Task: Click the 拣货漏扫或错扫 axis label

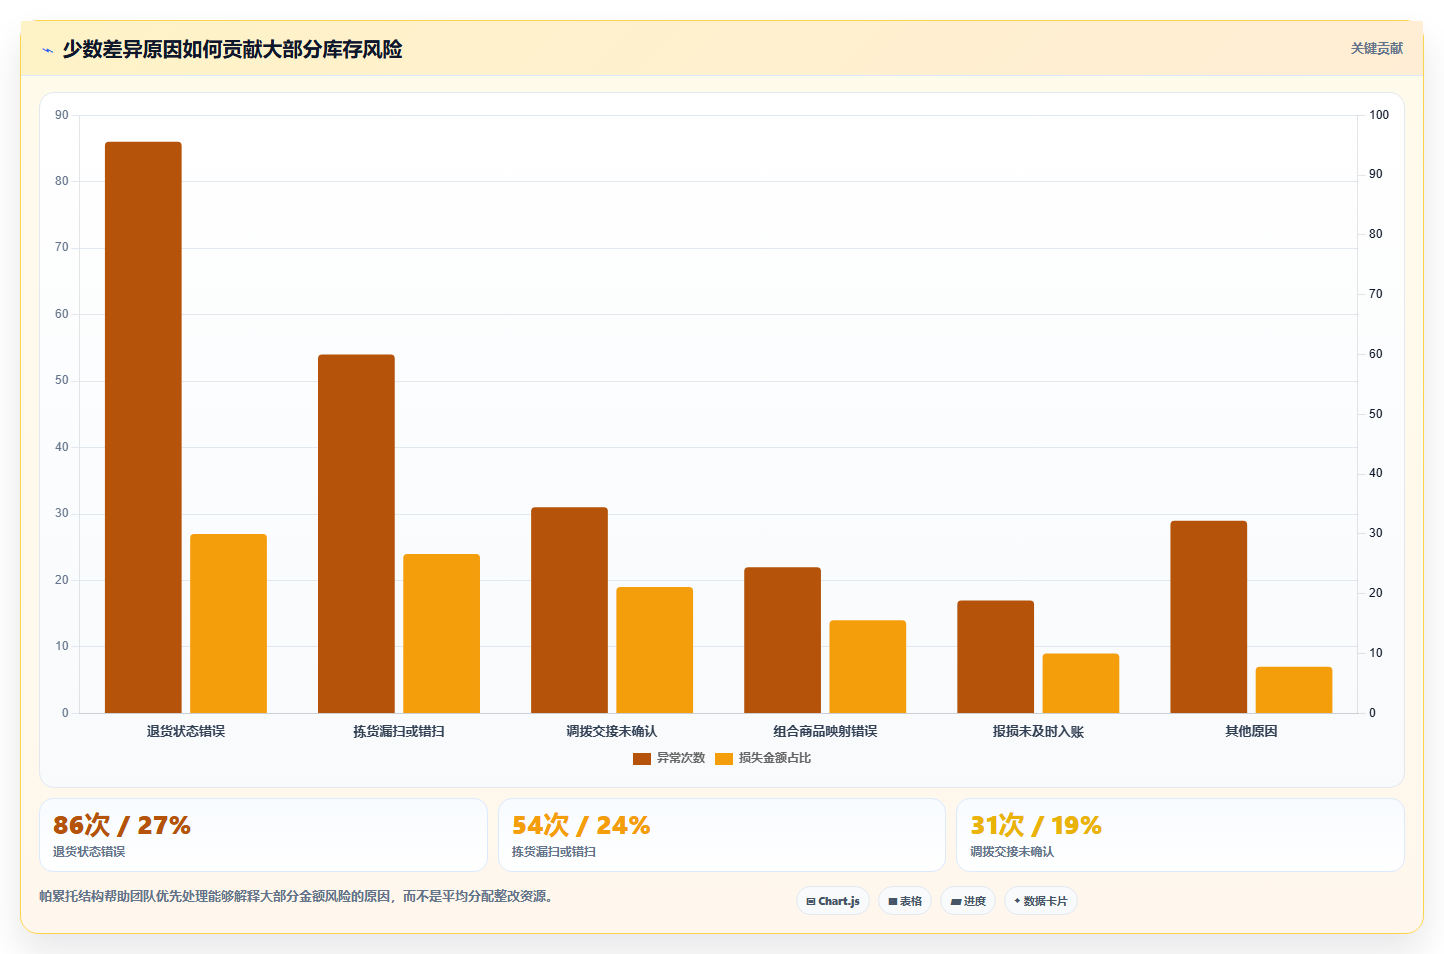Action: pos(399,732)
